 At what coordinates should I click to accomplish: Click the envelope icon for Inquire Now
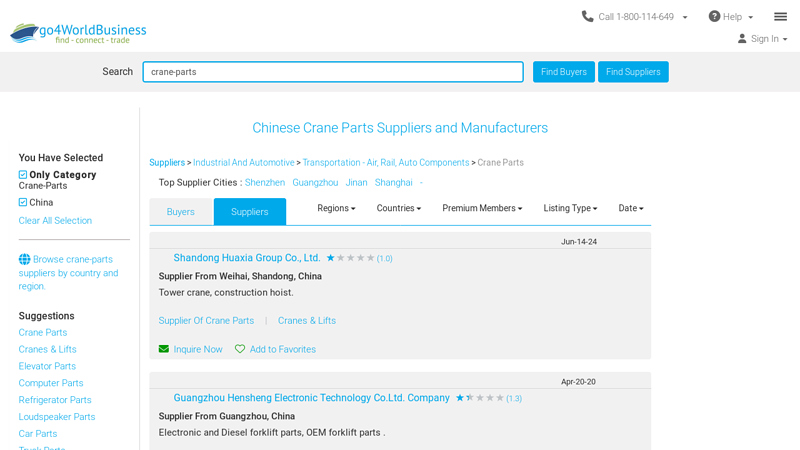click(x=164, y=349)
